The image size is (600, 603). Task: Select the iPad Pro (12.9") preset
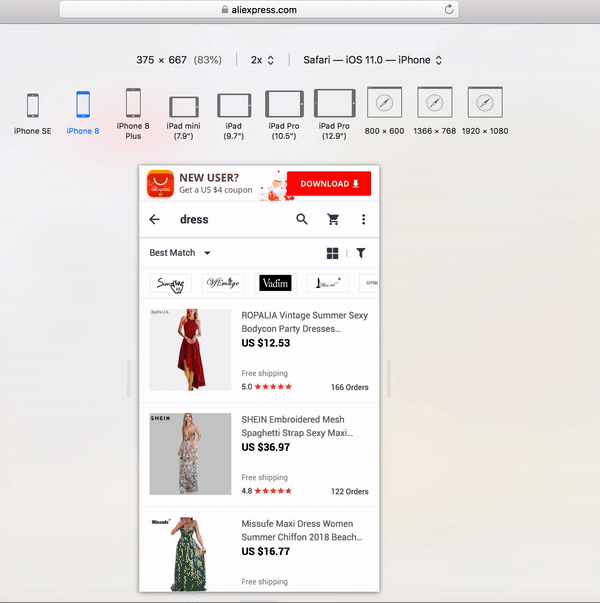(334, 115)
